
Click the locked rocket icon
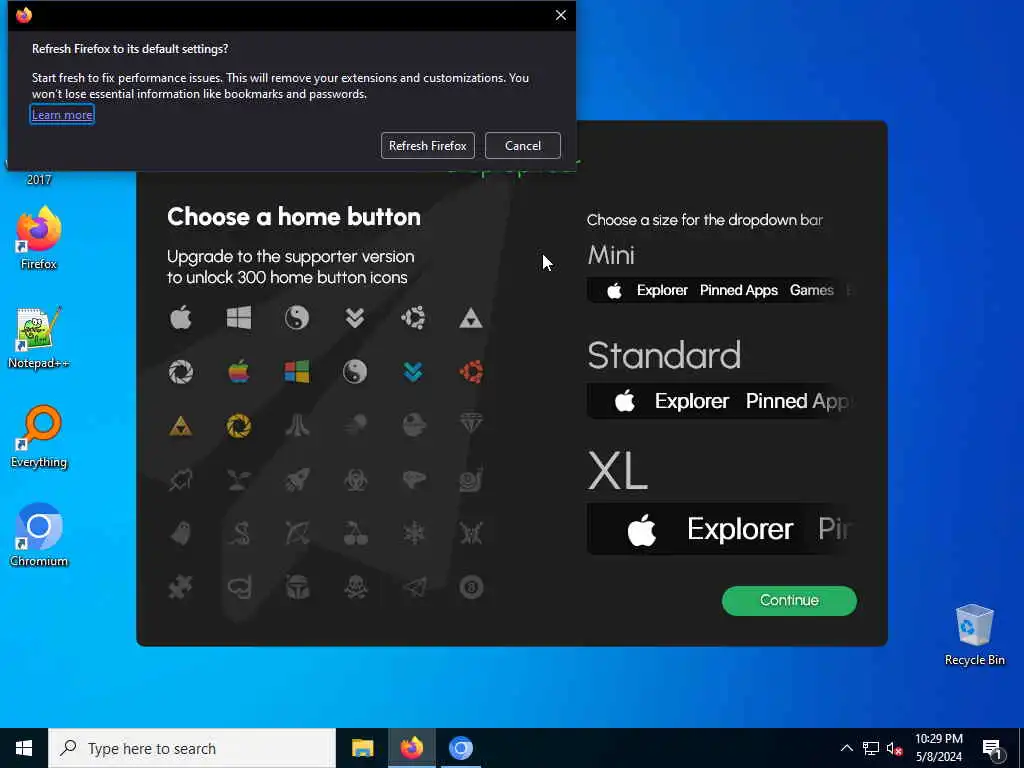[297, 480]
